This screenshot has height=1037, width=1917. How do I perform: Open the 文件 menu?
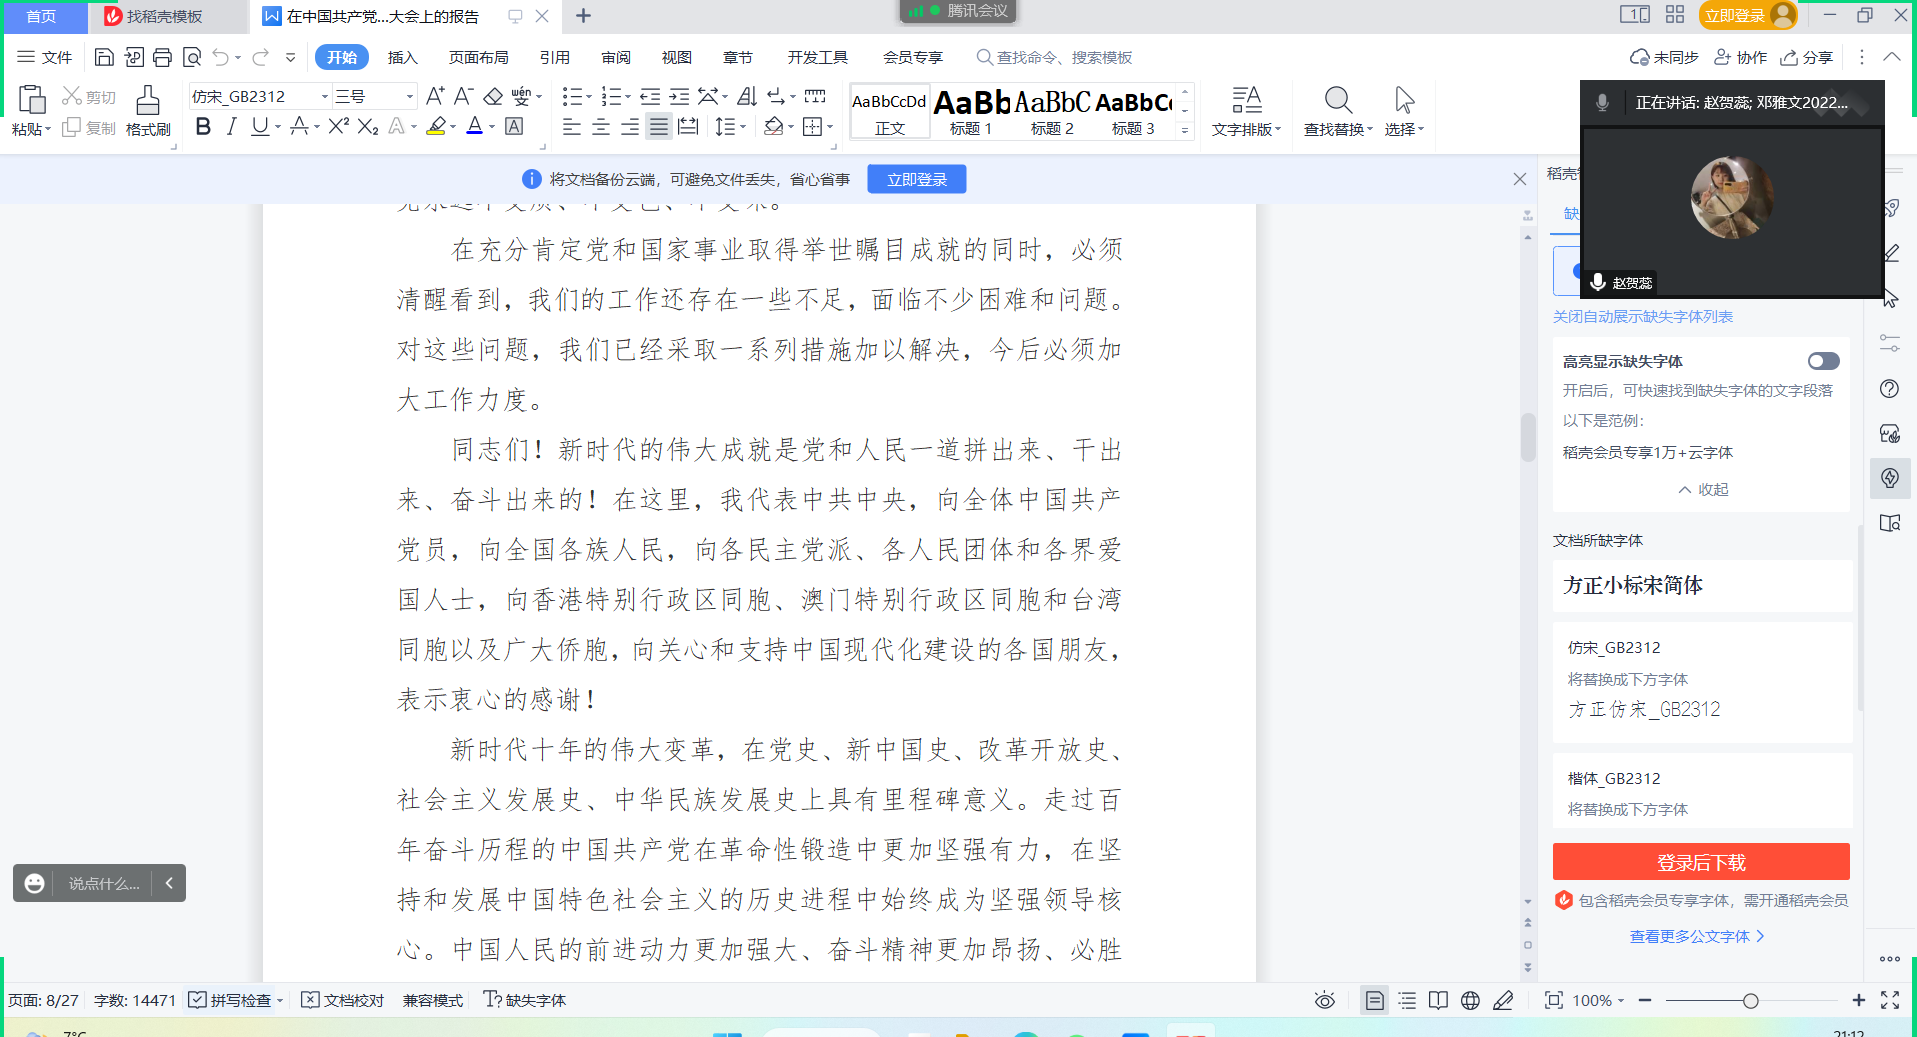click(45, 57)
